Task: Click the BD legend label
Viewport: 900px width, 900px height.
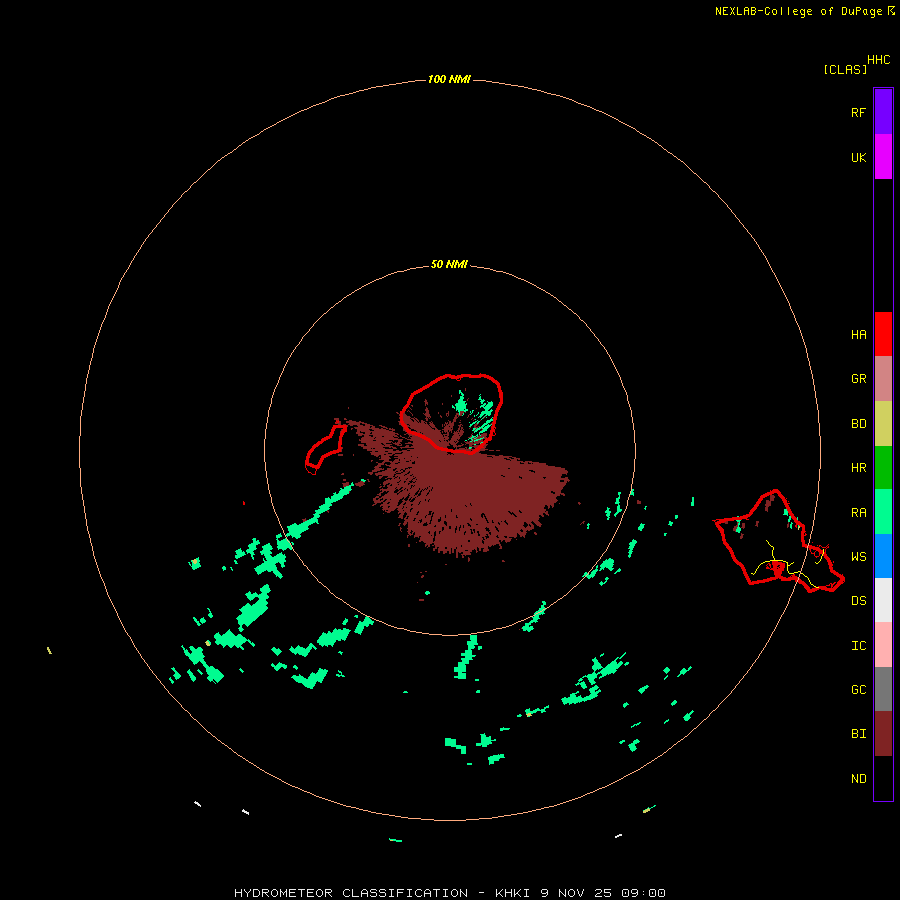Action: [858, 424]
